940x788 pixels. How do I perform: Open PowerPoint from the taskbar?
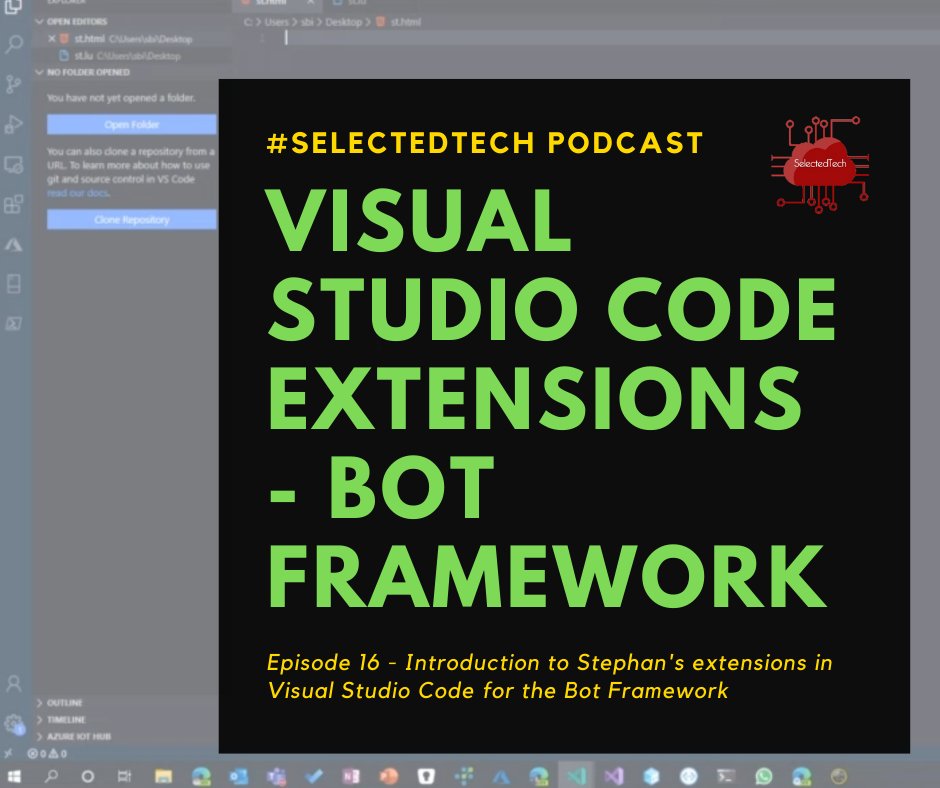[388, 776]
